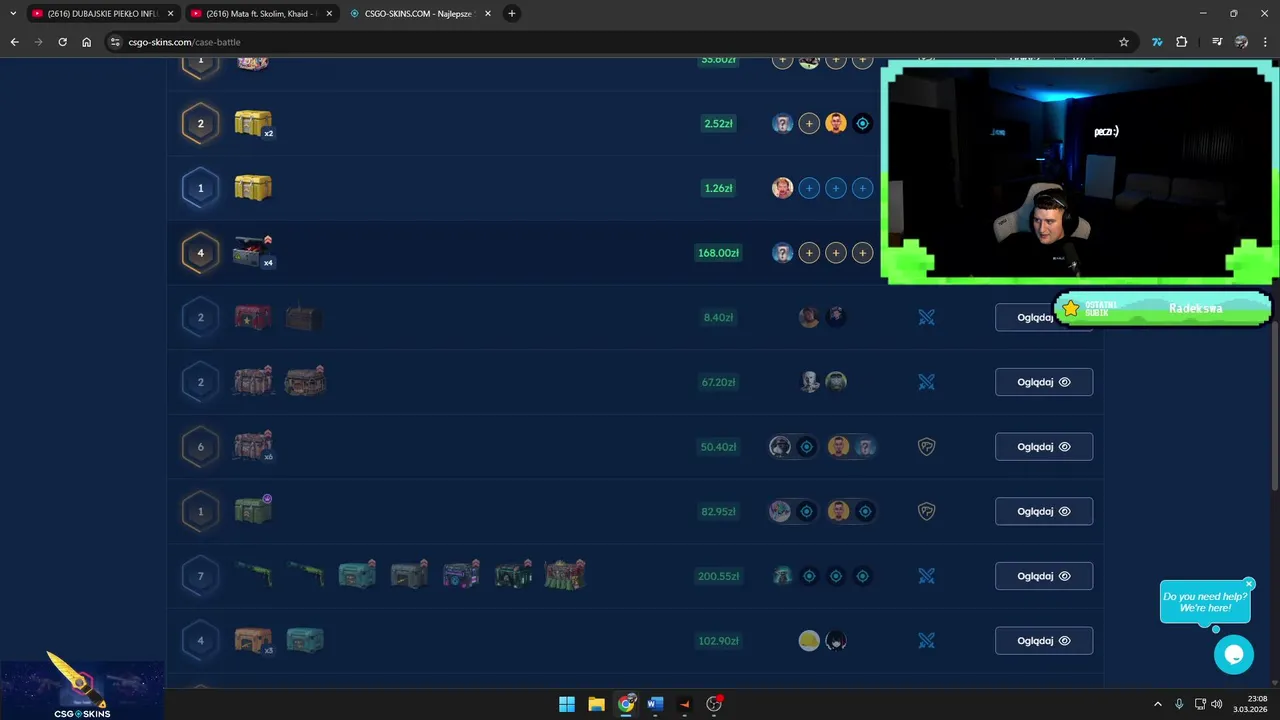The width and height of the screenshot is (1280, 720).
Task: Watch the 82.95zł battle via Oglądaj
Action: click(1044, 511)
